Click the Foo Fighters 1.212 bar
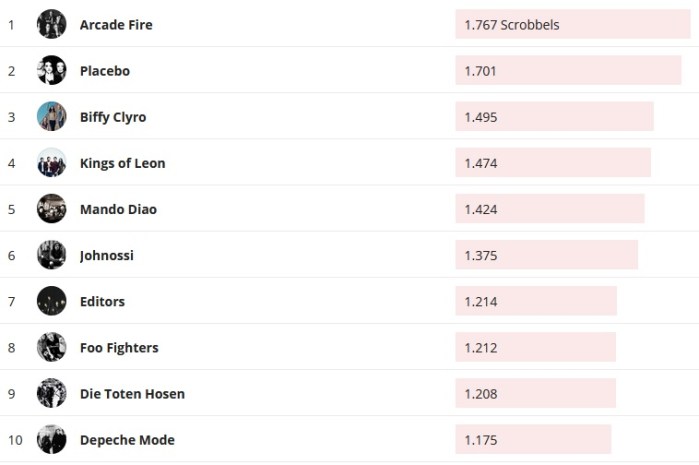This screenshot has height=465, width=699. pyautogui.click(x=535, y=348)
